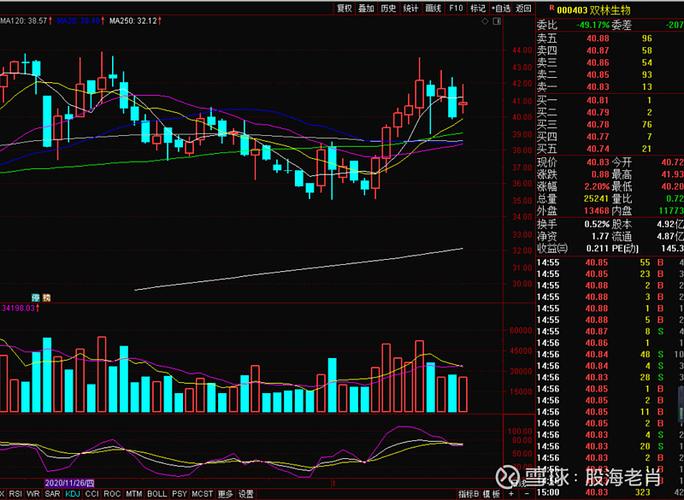Viewport: 684px width, 500px height.
Task: Switch to the WR indicator tab
Action: point(33,494)
